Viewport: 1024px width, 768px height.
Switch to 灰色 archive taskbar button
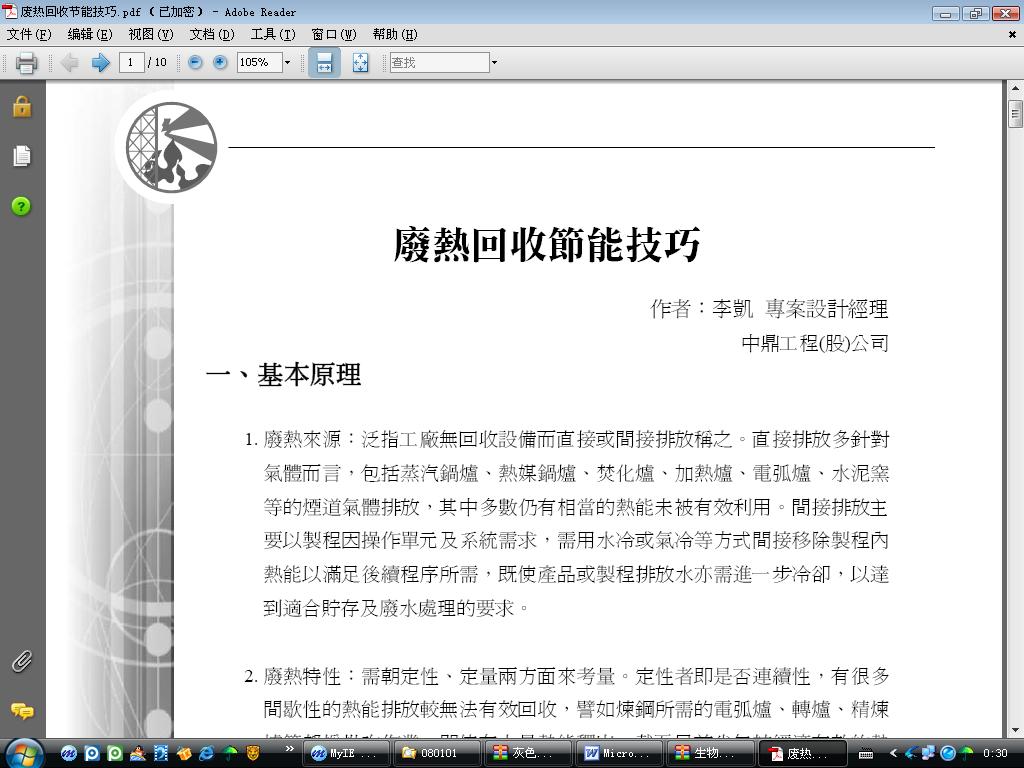click(x=529, y=754)
